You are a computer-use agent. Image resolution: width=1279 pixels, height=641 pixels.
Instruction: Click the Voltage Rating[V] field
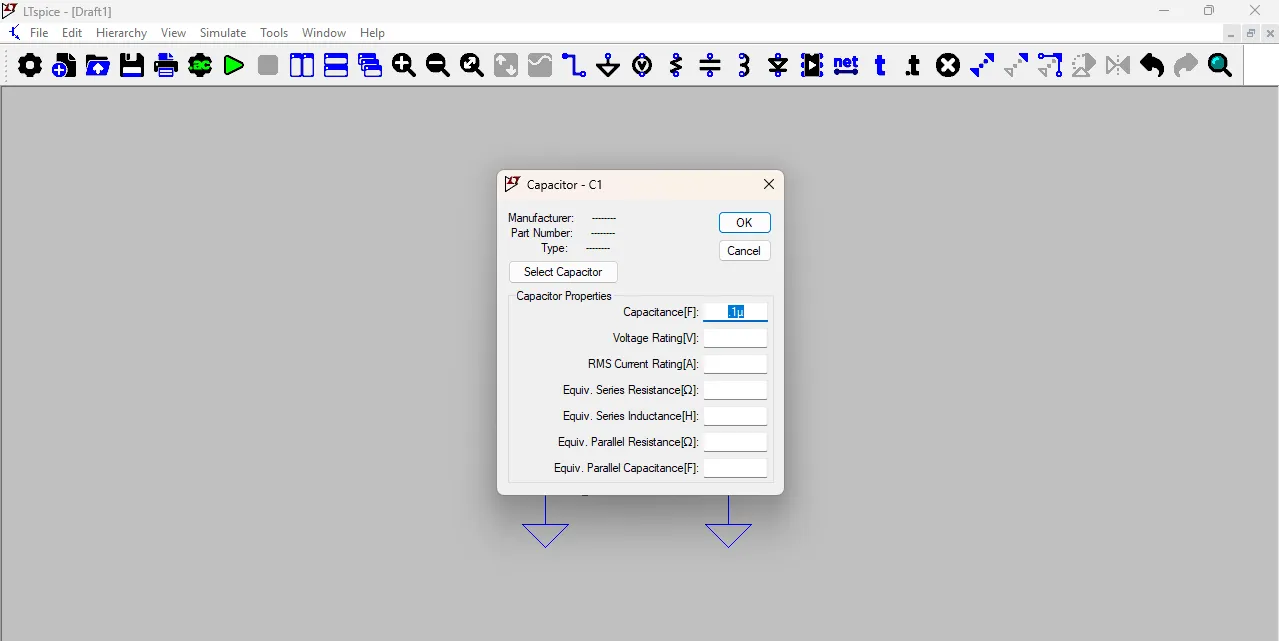click(735, 338)
